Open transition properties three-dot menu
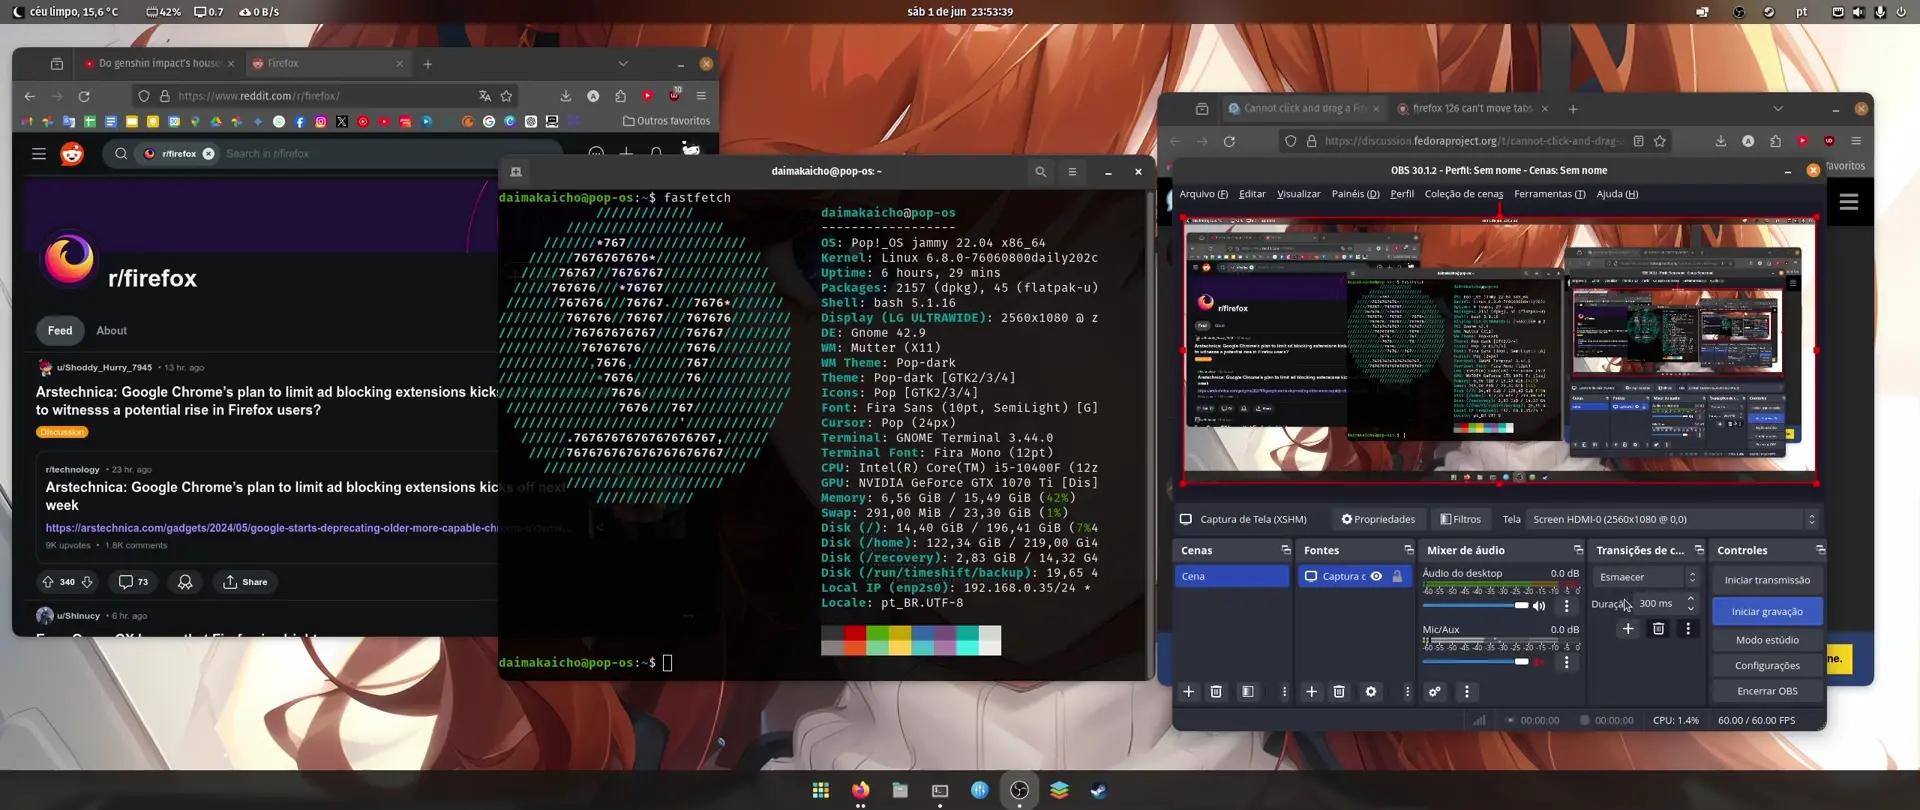The width and height of the screenshot is (1920, 810). [1688, 629]
